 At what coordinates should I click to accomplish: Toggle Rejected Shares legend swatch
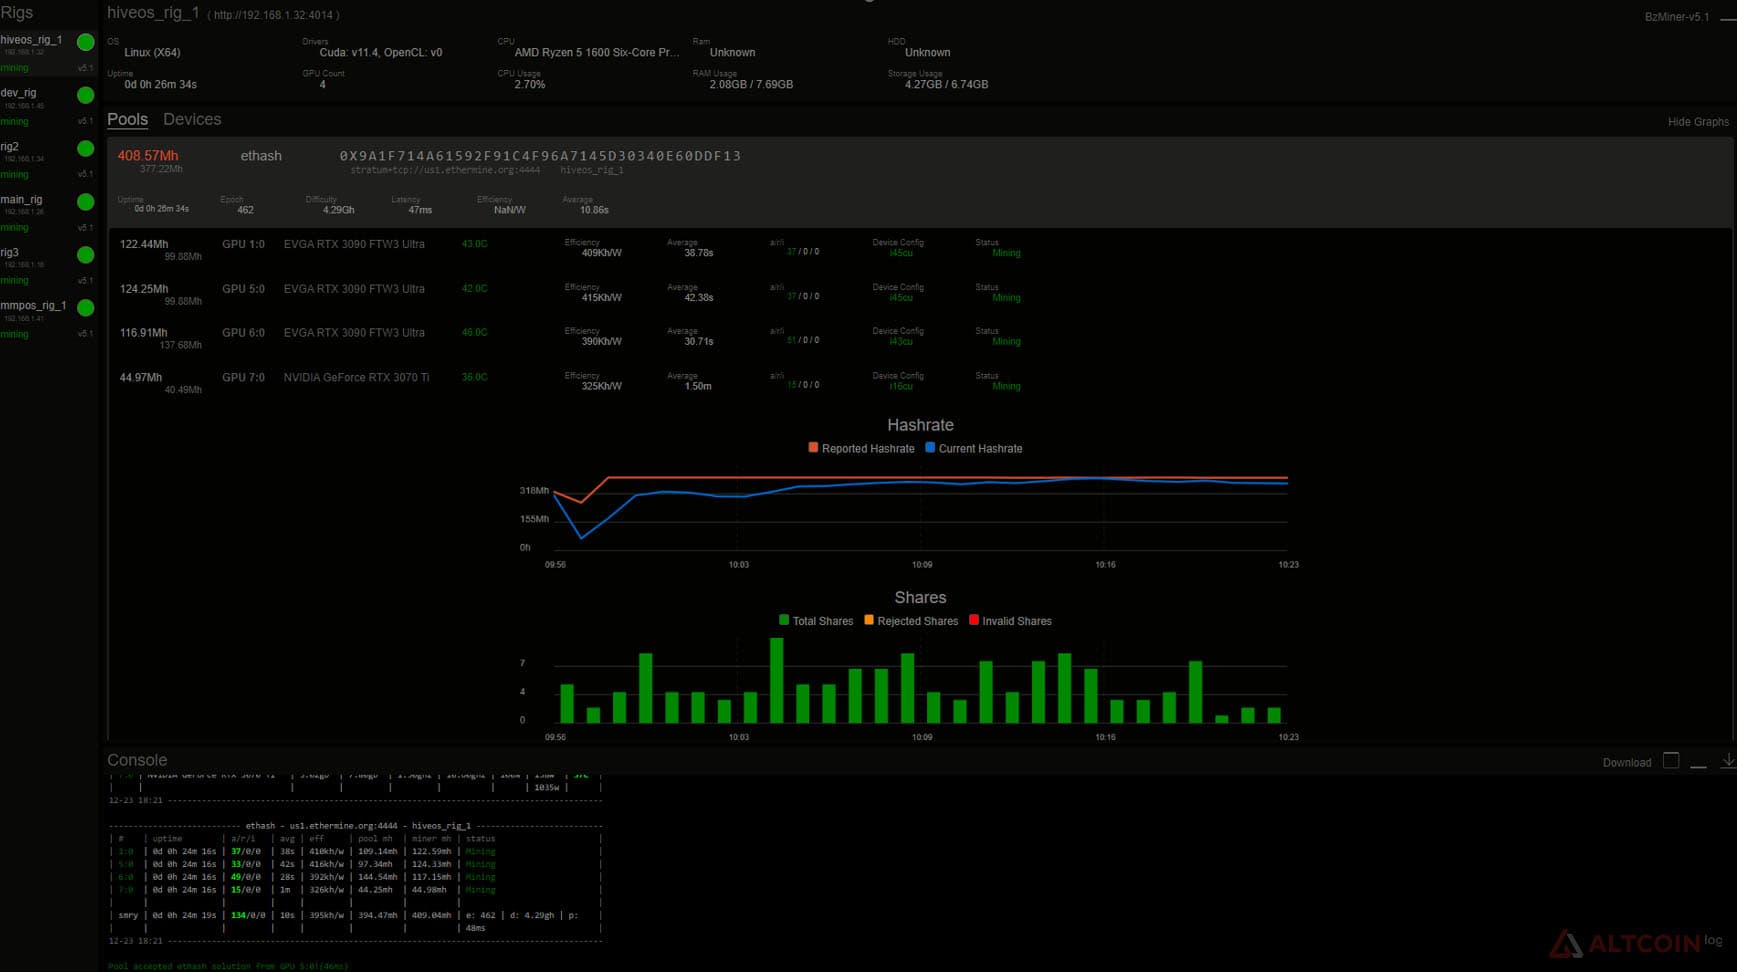pos(869,620)
